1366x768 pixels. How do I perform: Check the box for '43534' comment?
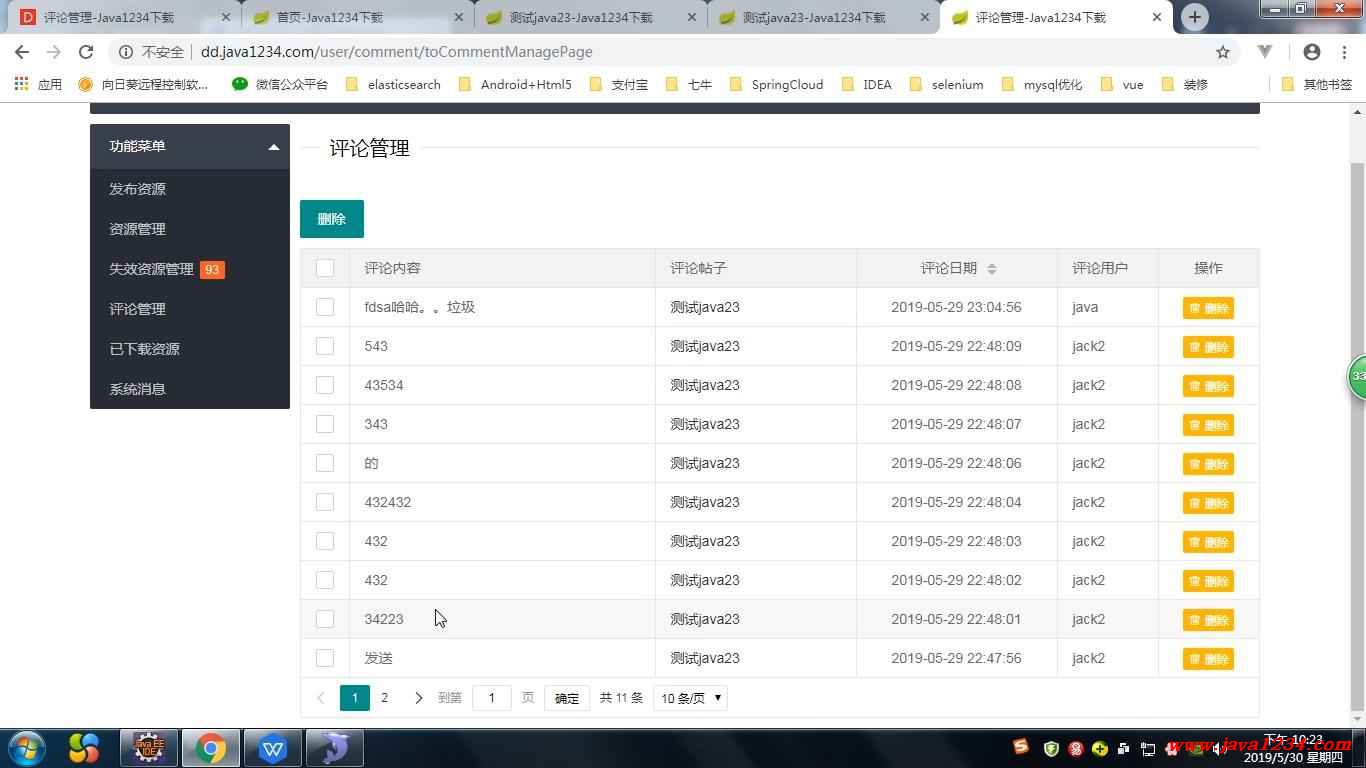[325, 385]
